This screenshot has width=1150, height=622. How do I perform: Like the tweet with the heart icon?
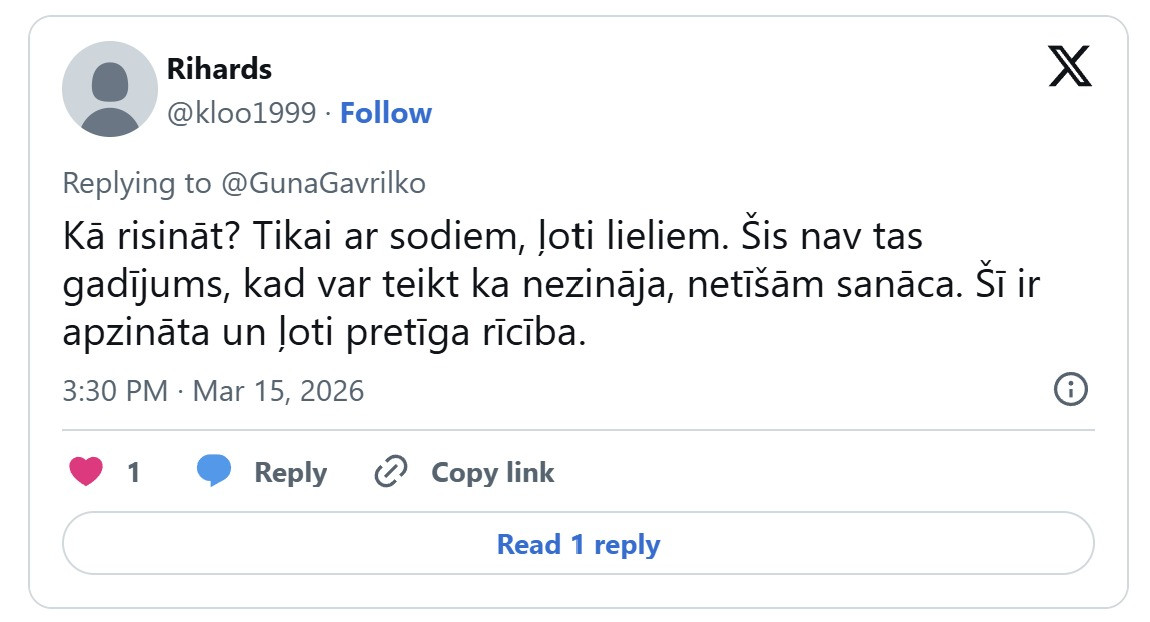tap(86, 471)
